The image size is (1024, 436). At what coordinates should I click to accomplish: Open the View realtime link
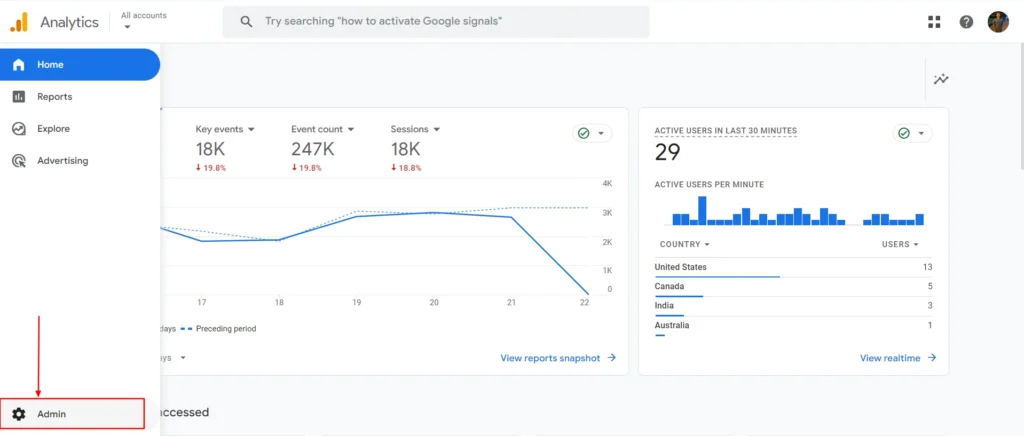tap(898, 358)
